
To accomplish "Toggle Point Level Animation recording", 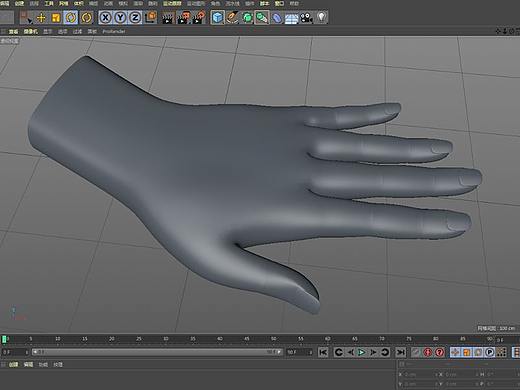I will coord(501,352).
